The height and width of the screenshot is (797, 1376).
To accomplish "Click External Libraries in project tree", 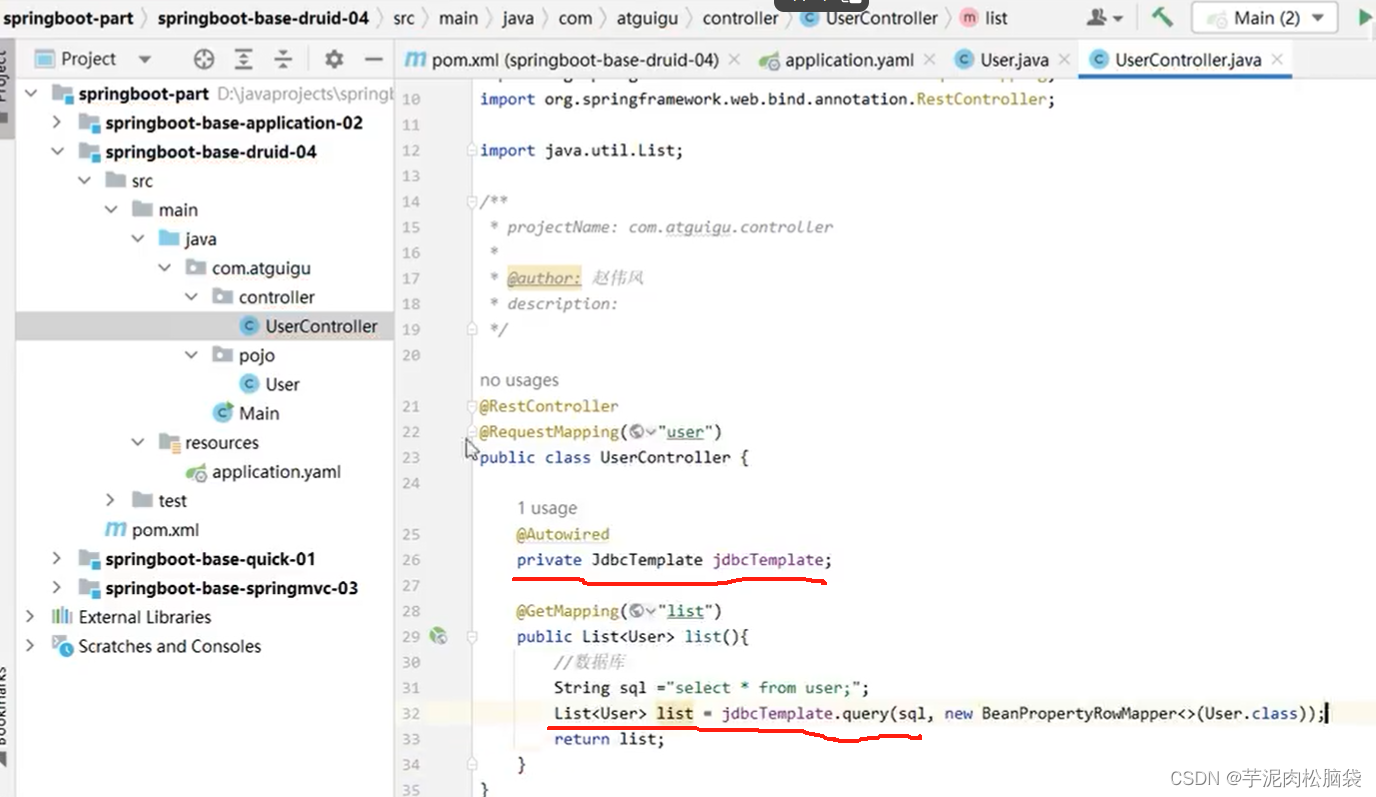I will click(x=145, y=617).
